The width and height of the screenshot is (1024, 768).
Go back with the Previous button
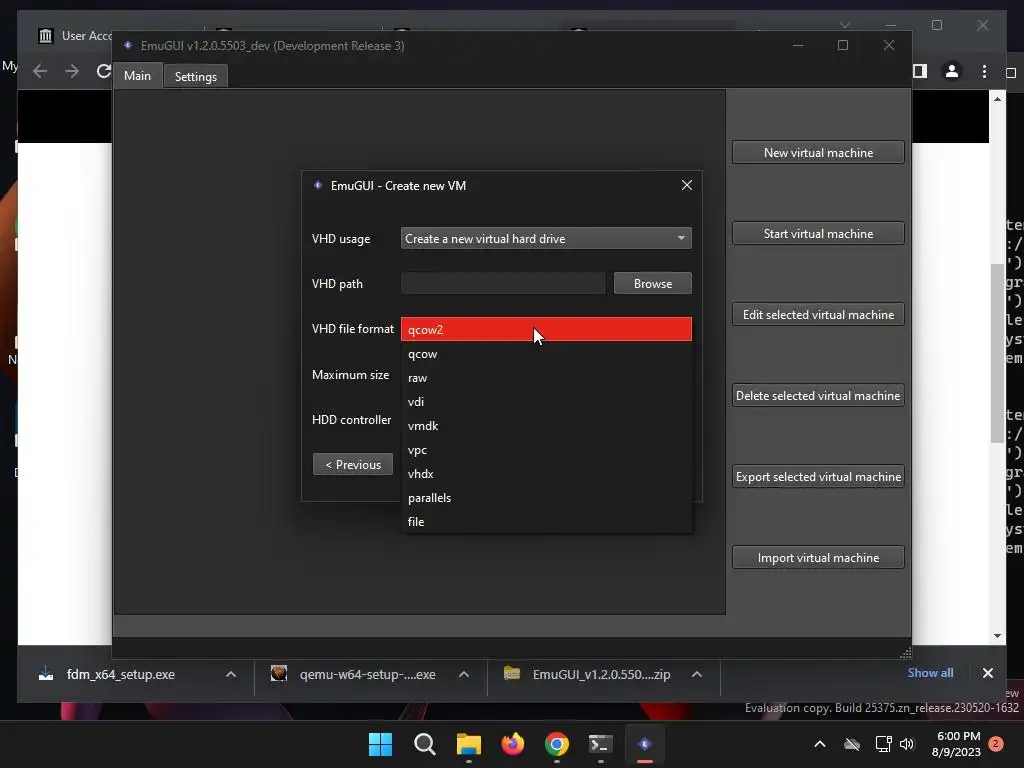tap(353, 464)
